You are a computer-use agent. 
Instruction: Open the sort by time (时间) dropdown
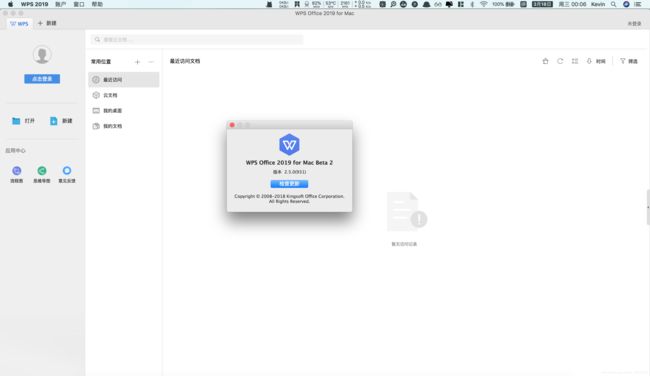point(596,61)
